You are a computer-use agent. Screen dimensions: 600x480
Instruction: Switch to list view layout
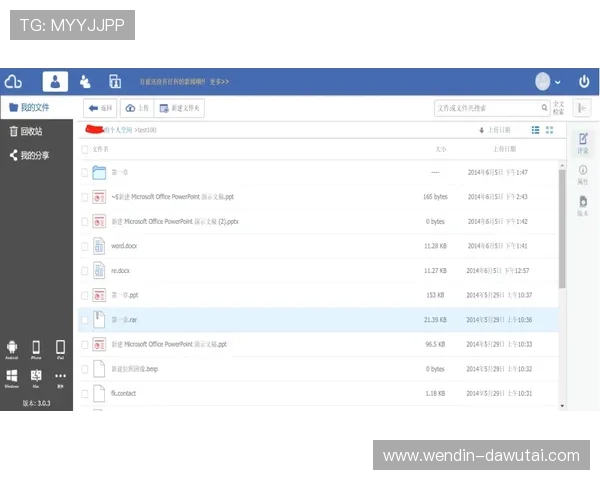tap(536, 130)
